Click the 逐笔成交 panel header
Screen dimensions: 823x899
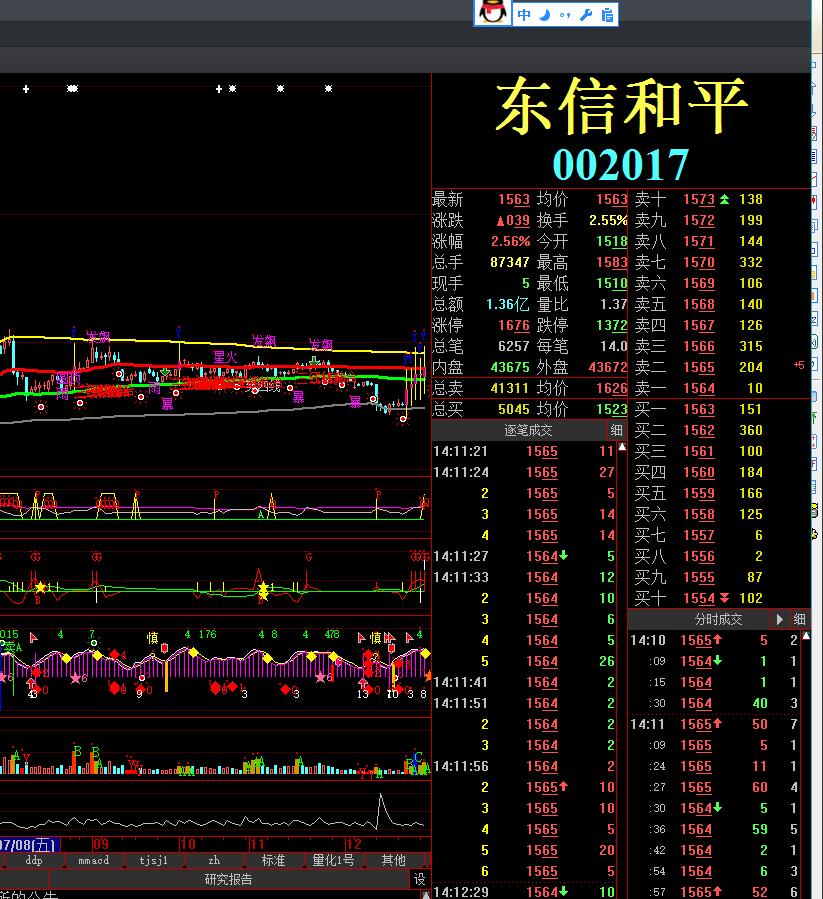pyautogui.click(x=528, y=430)
